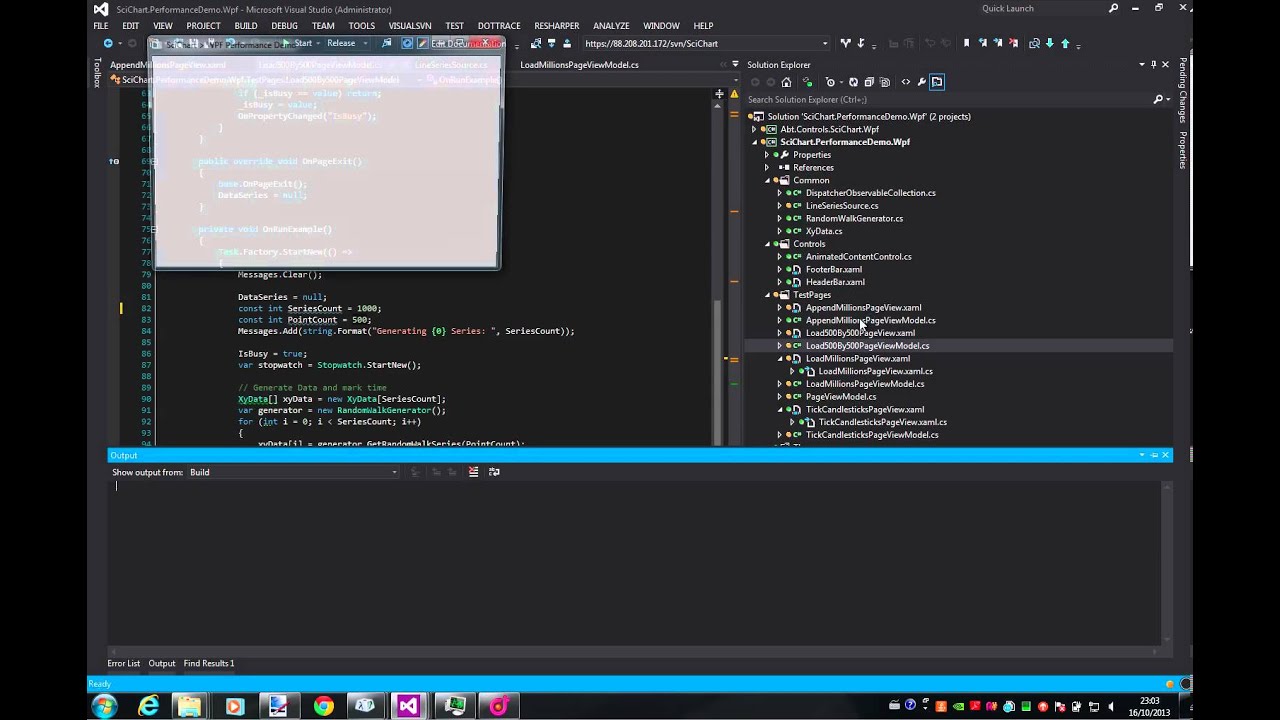The height and width of the screenshot is (720, 1280).
Task: Click the Clear Bookmarks red icon
Action: [1015, 43]
